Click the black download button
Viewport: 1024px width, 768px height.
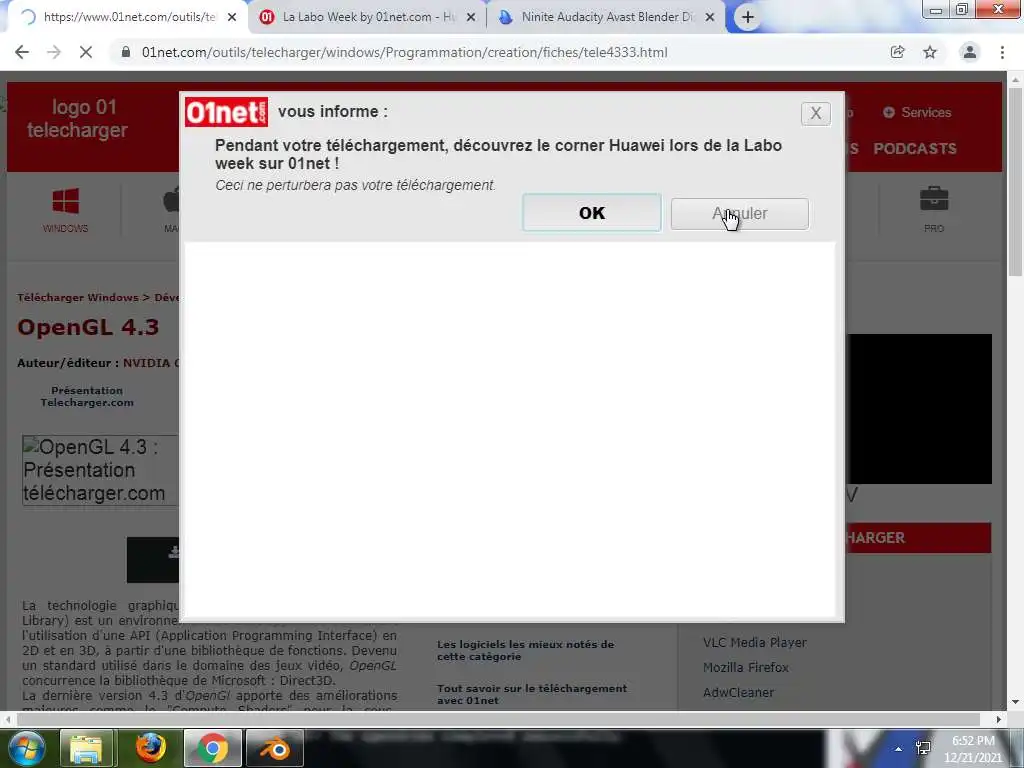[153, 560]
